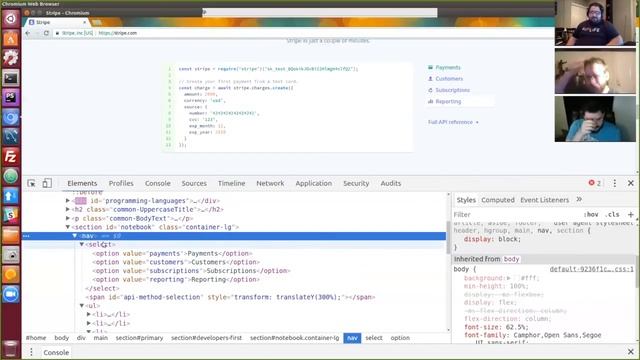Collapse the selected nav node

pos(75,236)
